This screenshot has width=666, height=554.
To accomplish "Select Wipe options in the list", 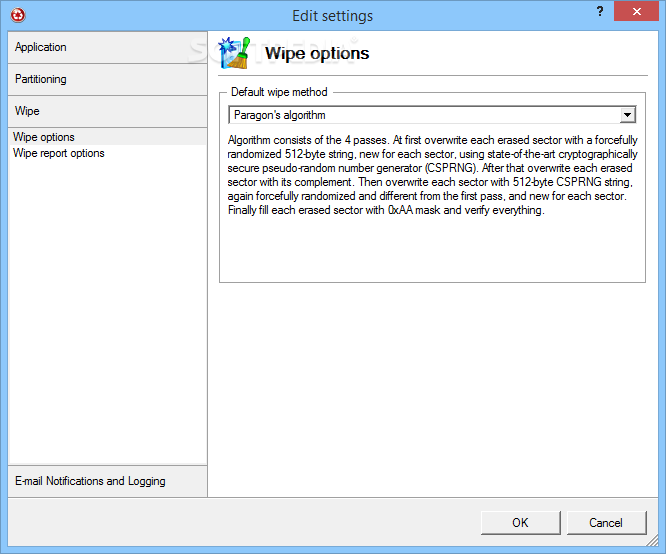I will [107, 137].
